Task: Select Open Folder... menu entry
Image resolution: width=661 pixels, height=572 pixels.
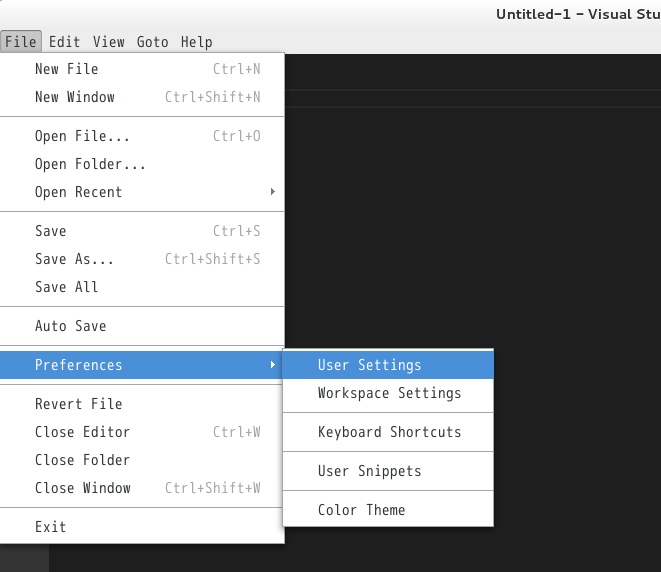Action: 90,164
